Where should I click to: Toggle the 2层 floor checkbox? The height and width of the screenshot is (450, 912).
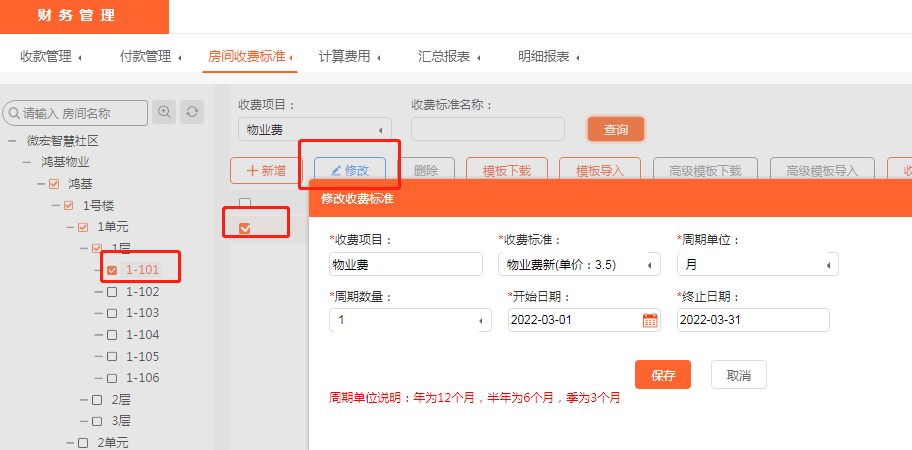(97, 400)
